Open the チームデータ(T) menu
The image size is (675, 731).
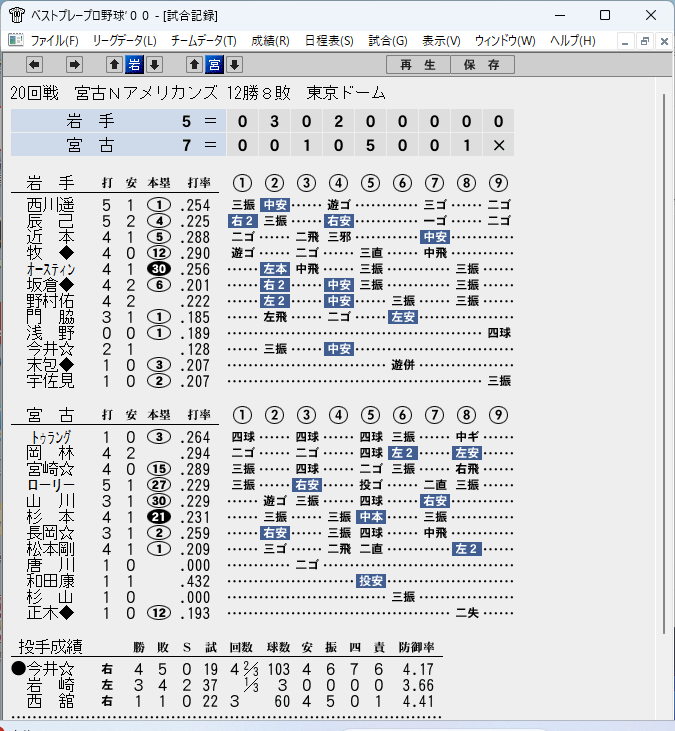[204, 41]
